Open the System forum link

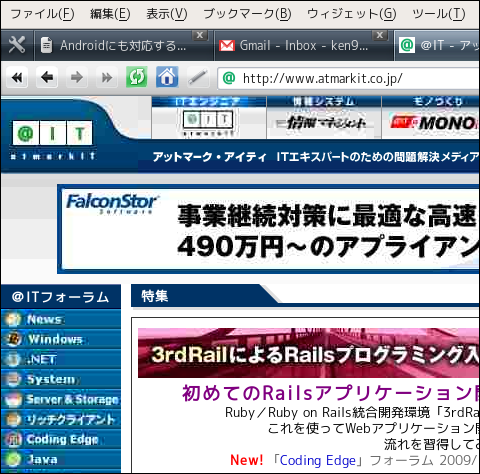[52, 379]
